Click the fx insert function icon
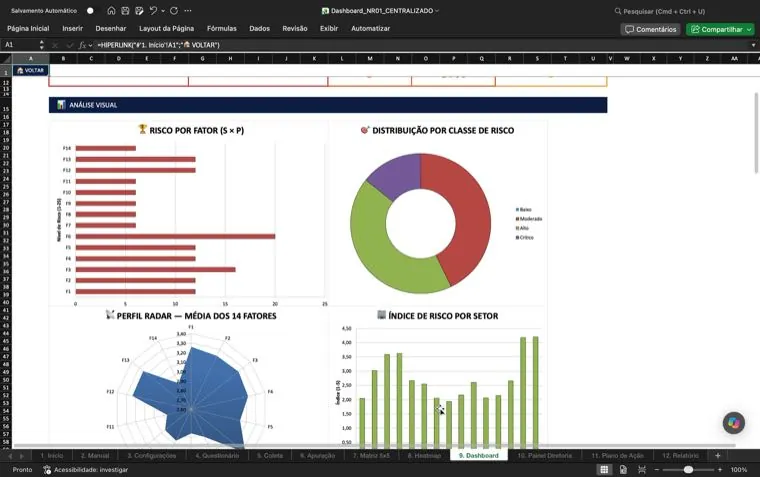The height and width of the screenshot is (477, 760). click(x=82, y=45)
